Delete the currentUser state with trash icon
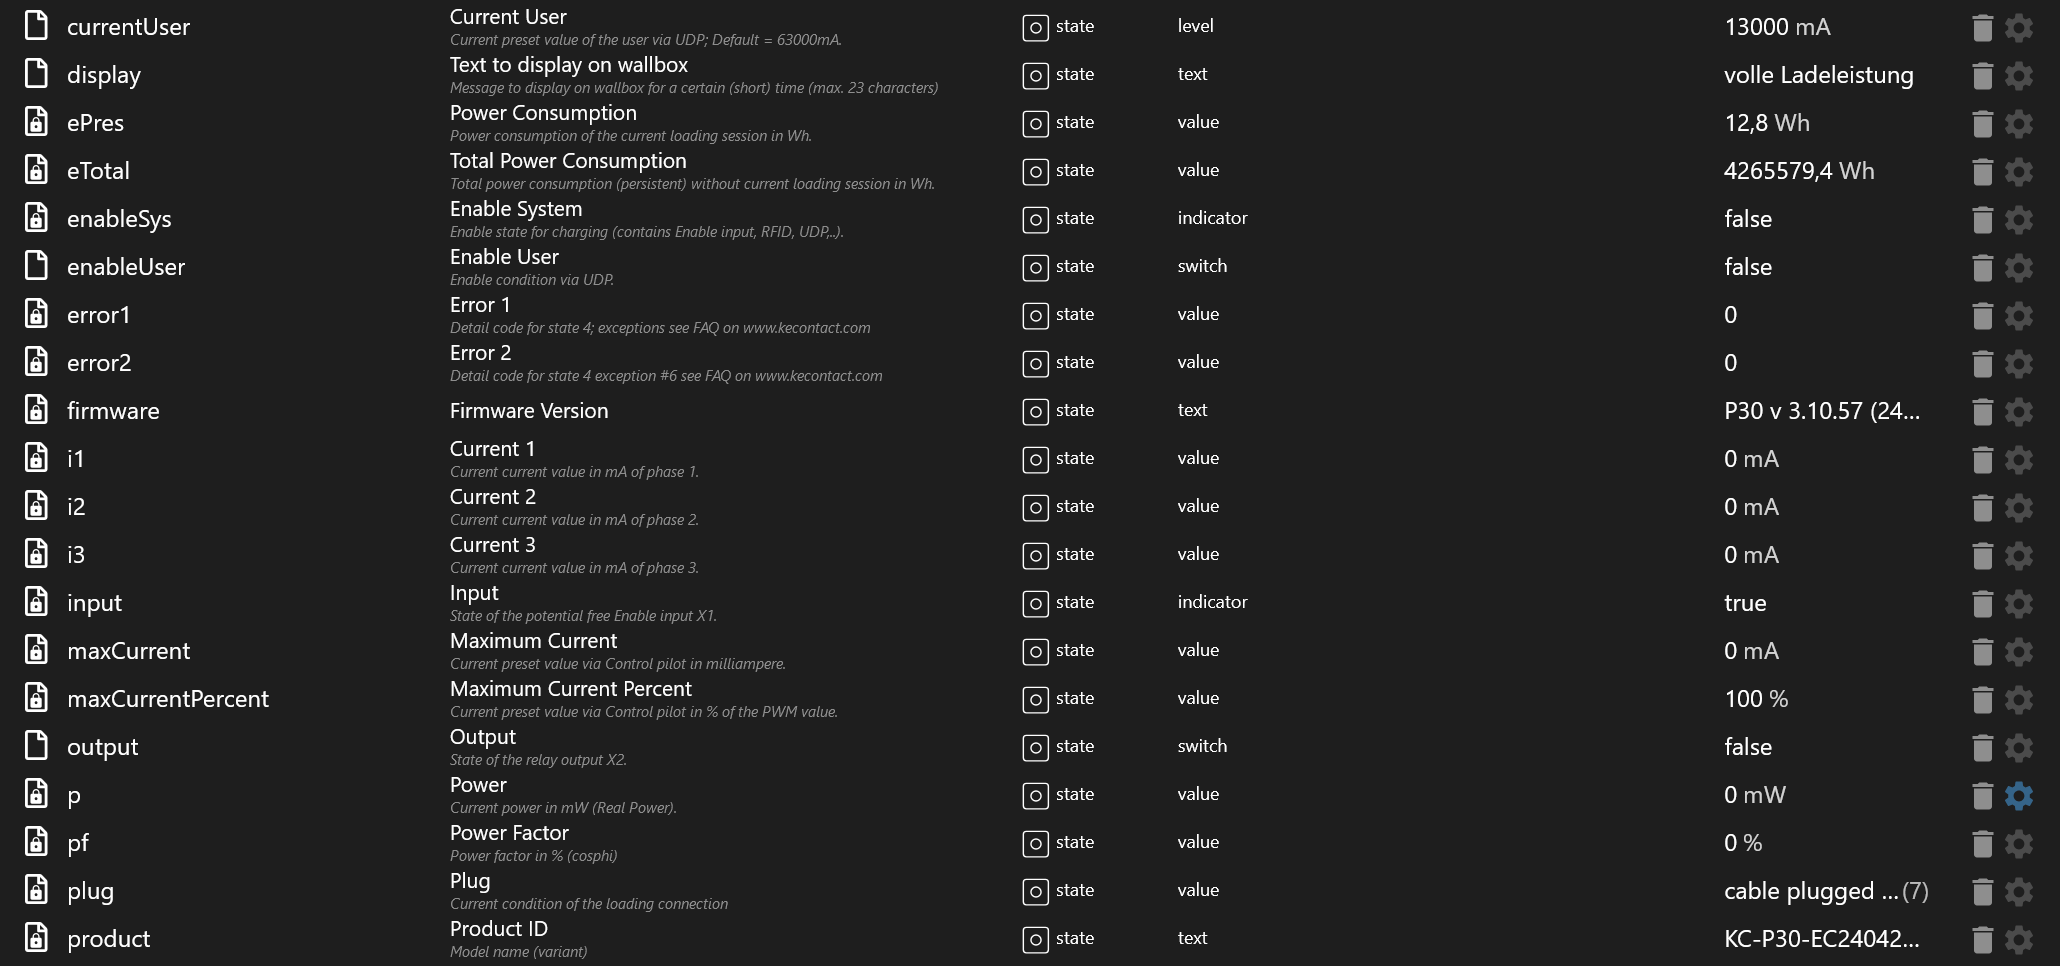2060x966 pixels. click(1982, 27)
